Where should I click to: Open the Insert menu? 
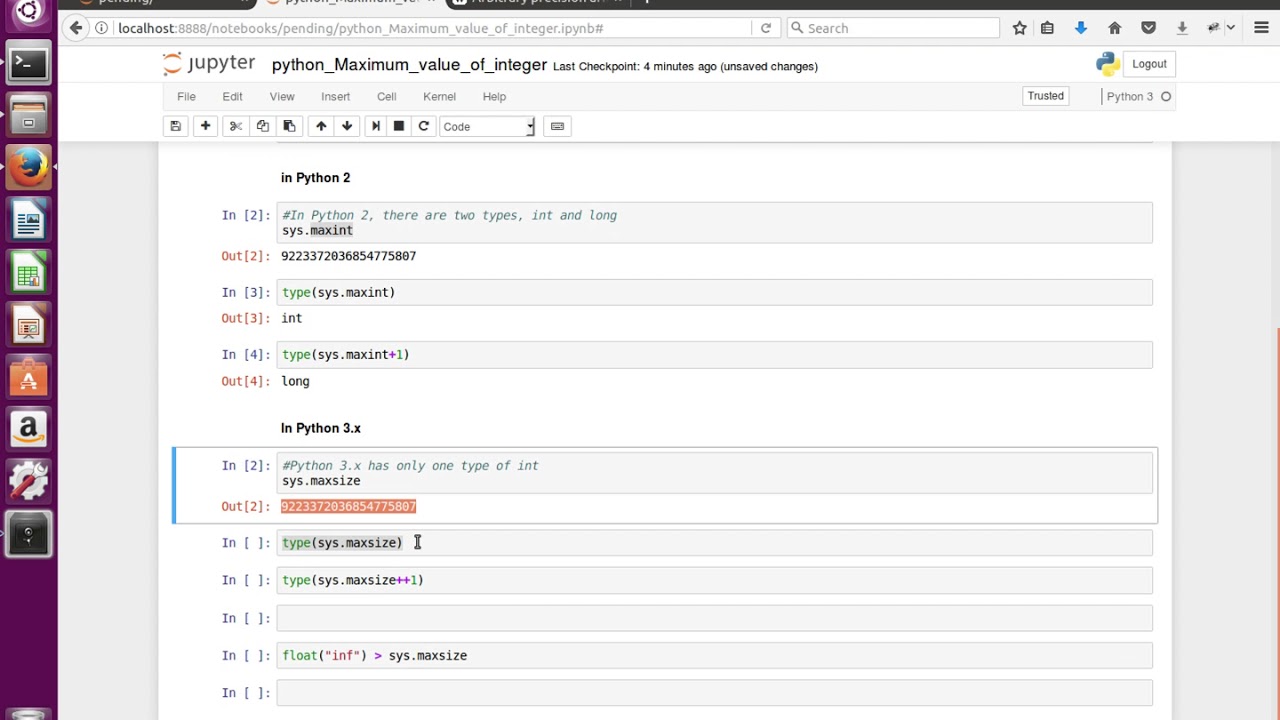[x=335, y=96]
